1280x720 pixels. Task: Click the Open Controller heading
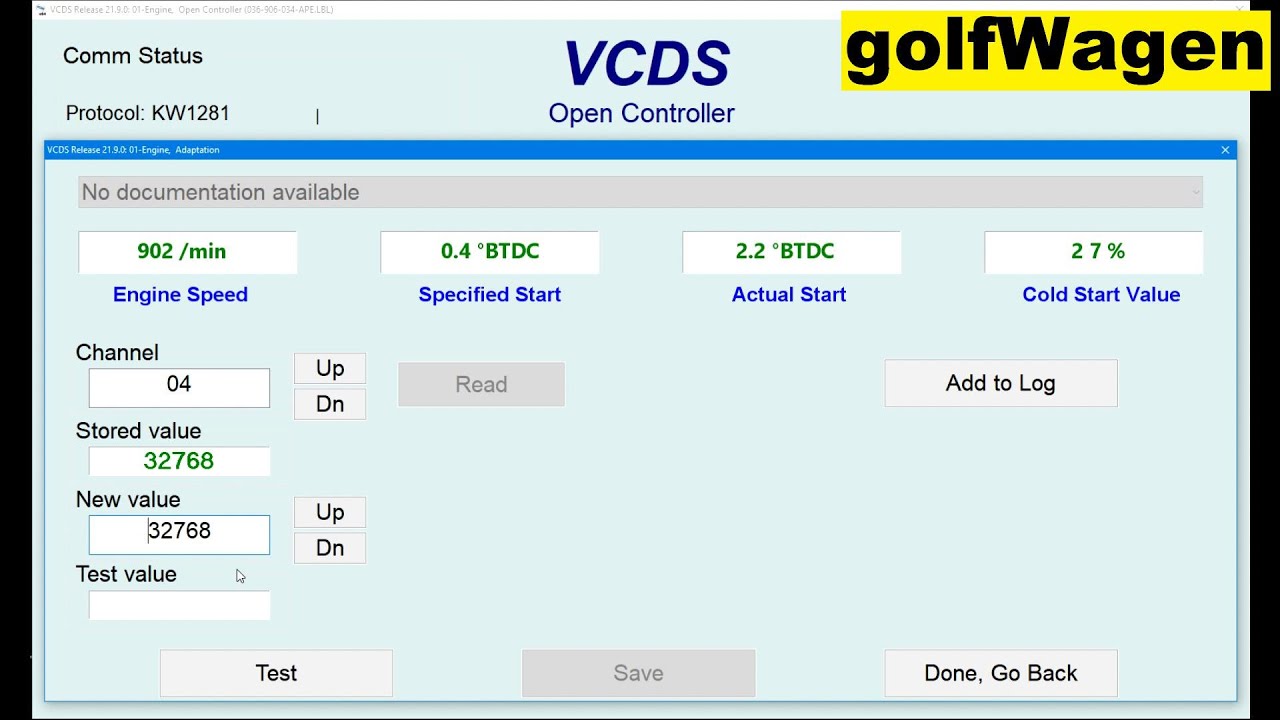coord(641,113)
